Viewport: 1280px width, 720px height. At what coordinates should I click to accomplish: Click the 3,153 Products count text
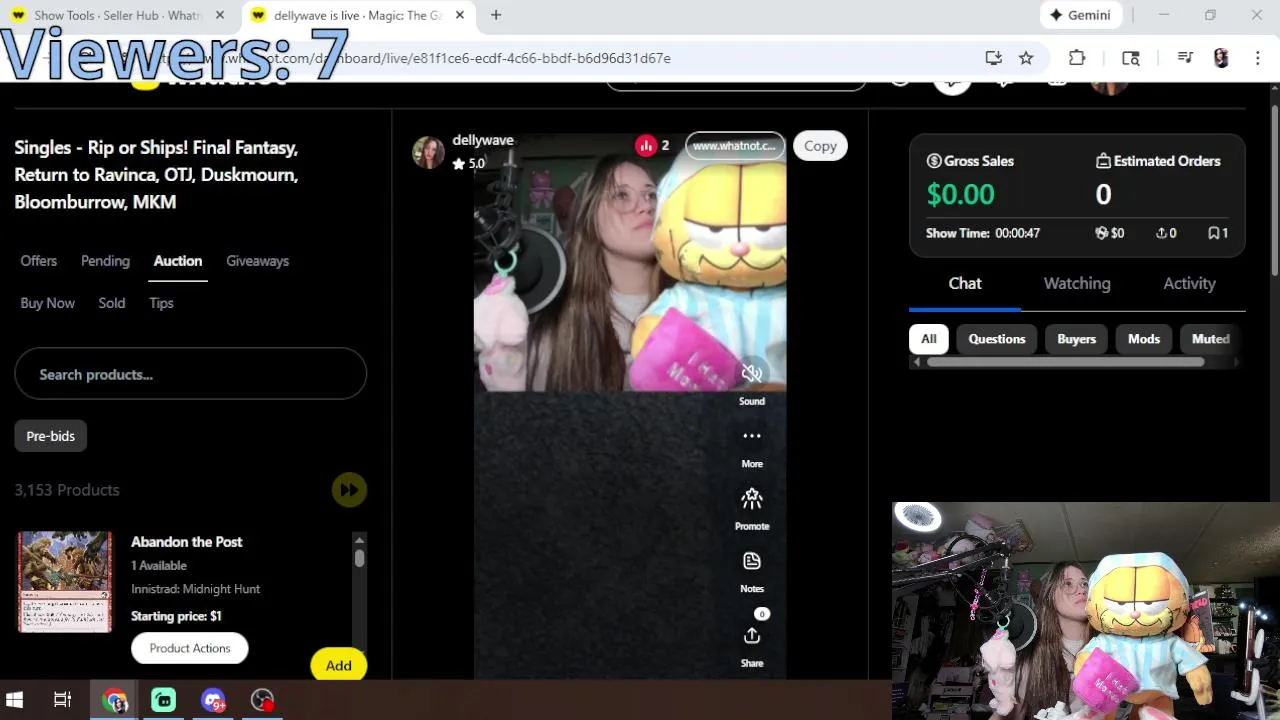(x=67, y=490)
